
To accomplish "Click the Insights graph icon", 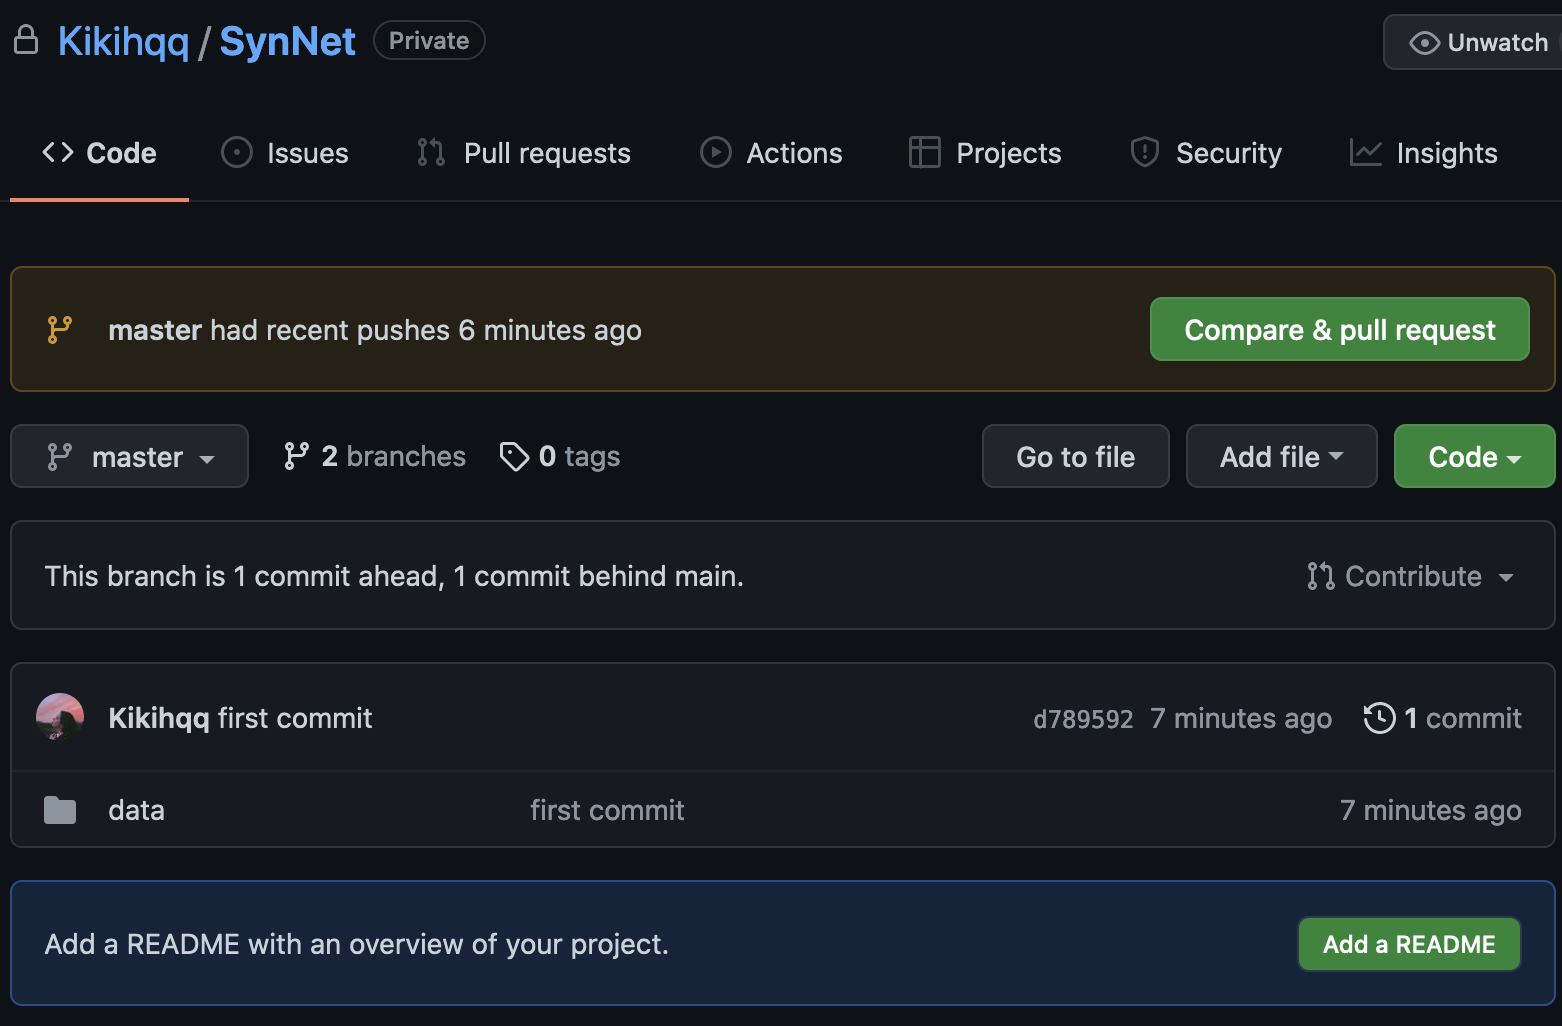I will [x=1366, y=152].
